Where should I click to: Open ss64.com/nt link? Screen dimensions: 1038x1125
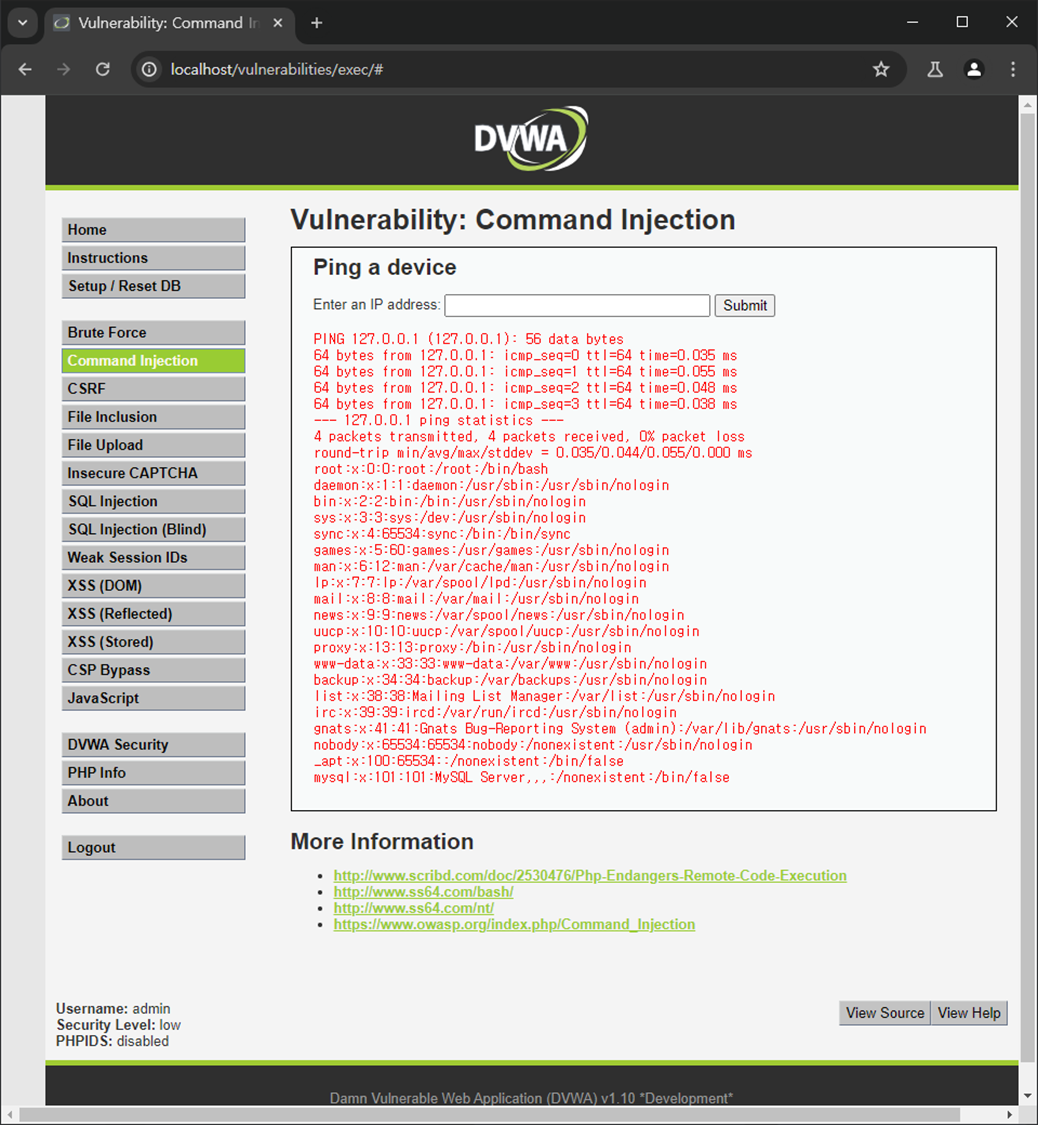[x=414, y=908]
